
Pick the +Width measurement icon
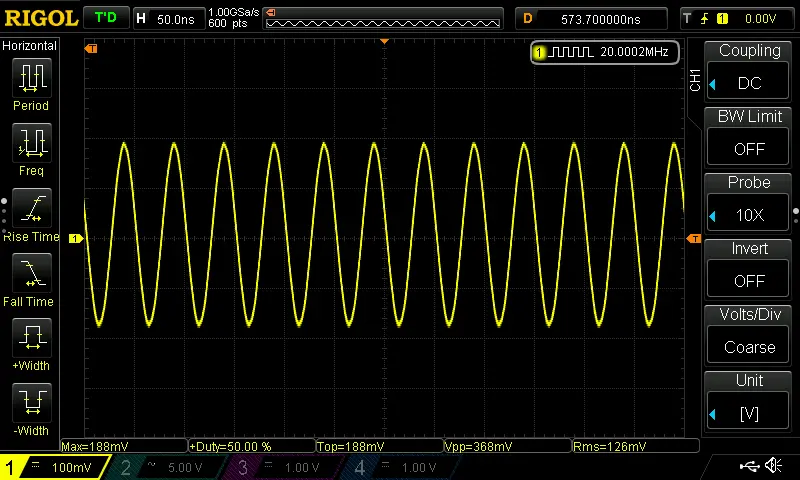point(31,338)
